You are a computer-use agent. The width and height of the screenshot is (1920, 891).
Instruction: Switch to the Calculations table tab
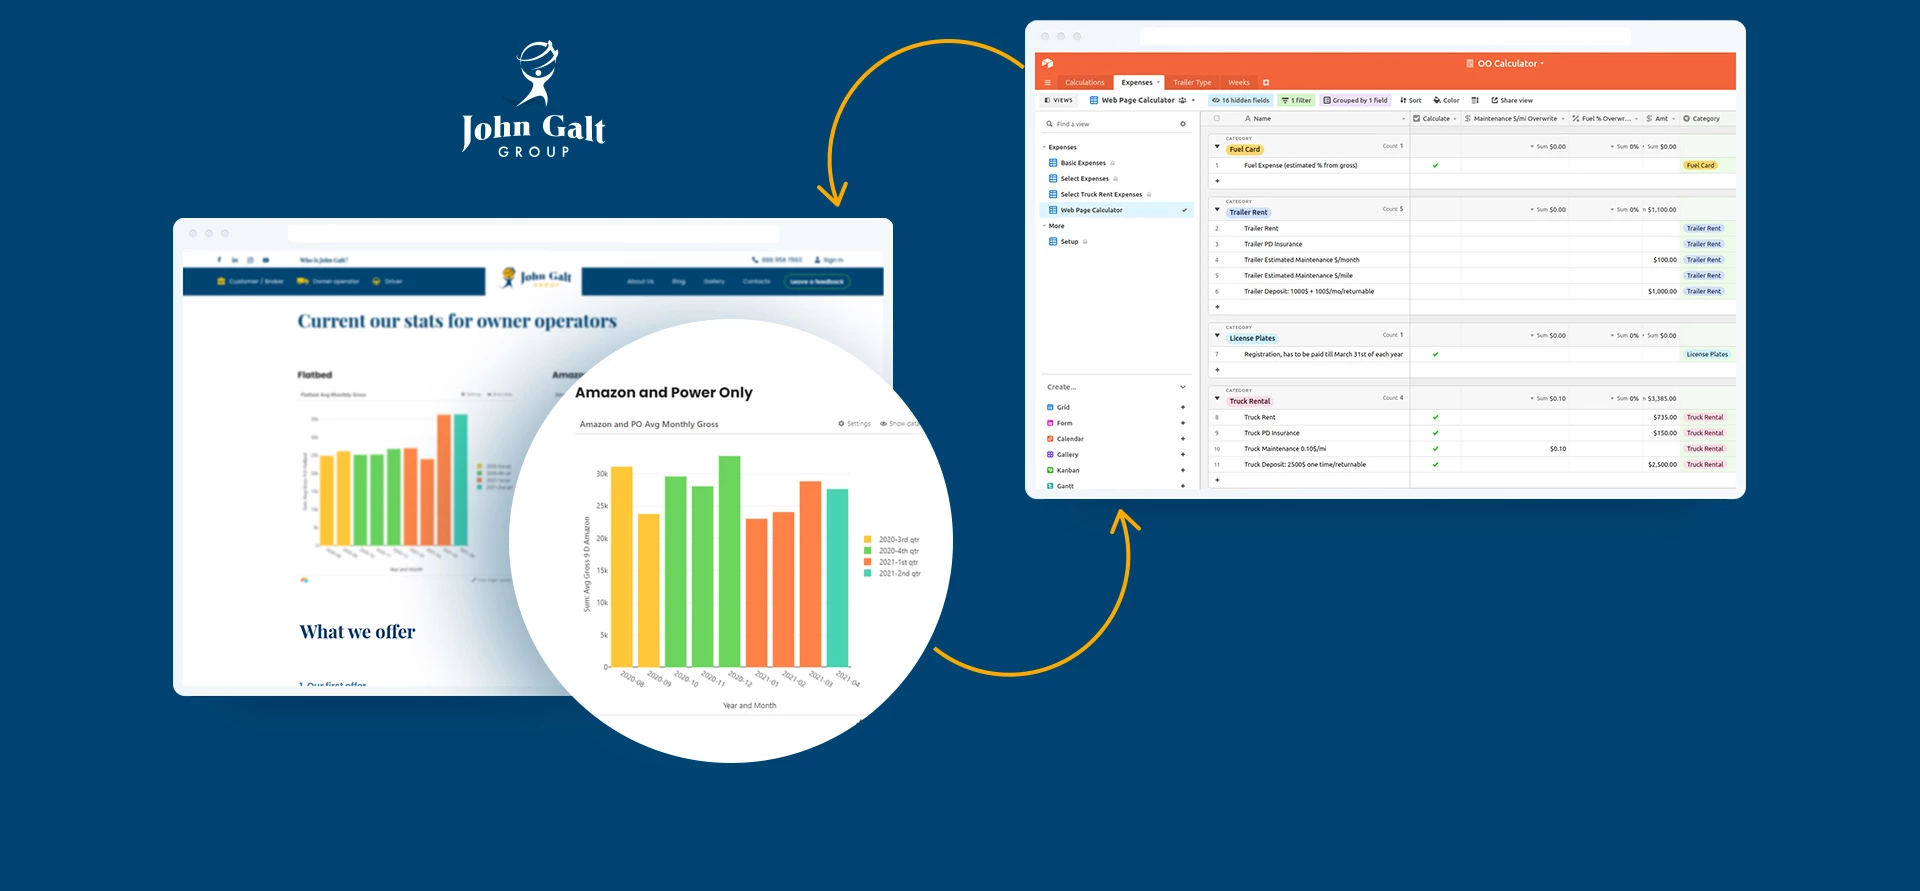point(1084,83)
